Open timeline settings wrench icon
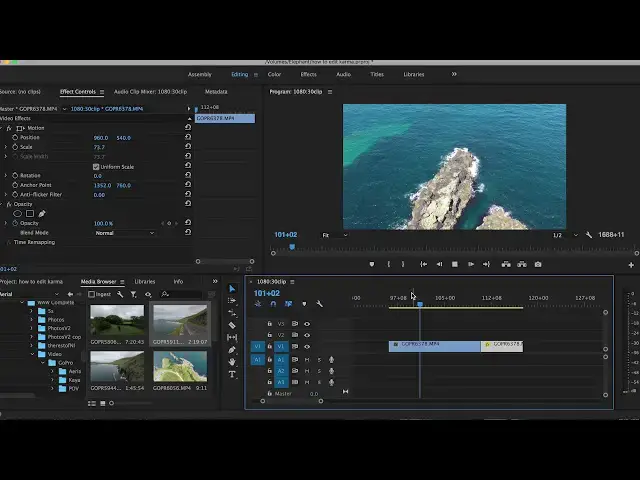This screenshot has width=640, height=480. (x=319, y=304)
